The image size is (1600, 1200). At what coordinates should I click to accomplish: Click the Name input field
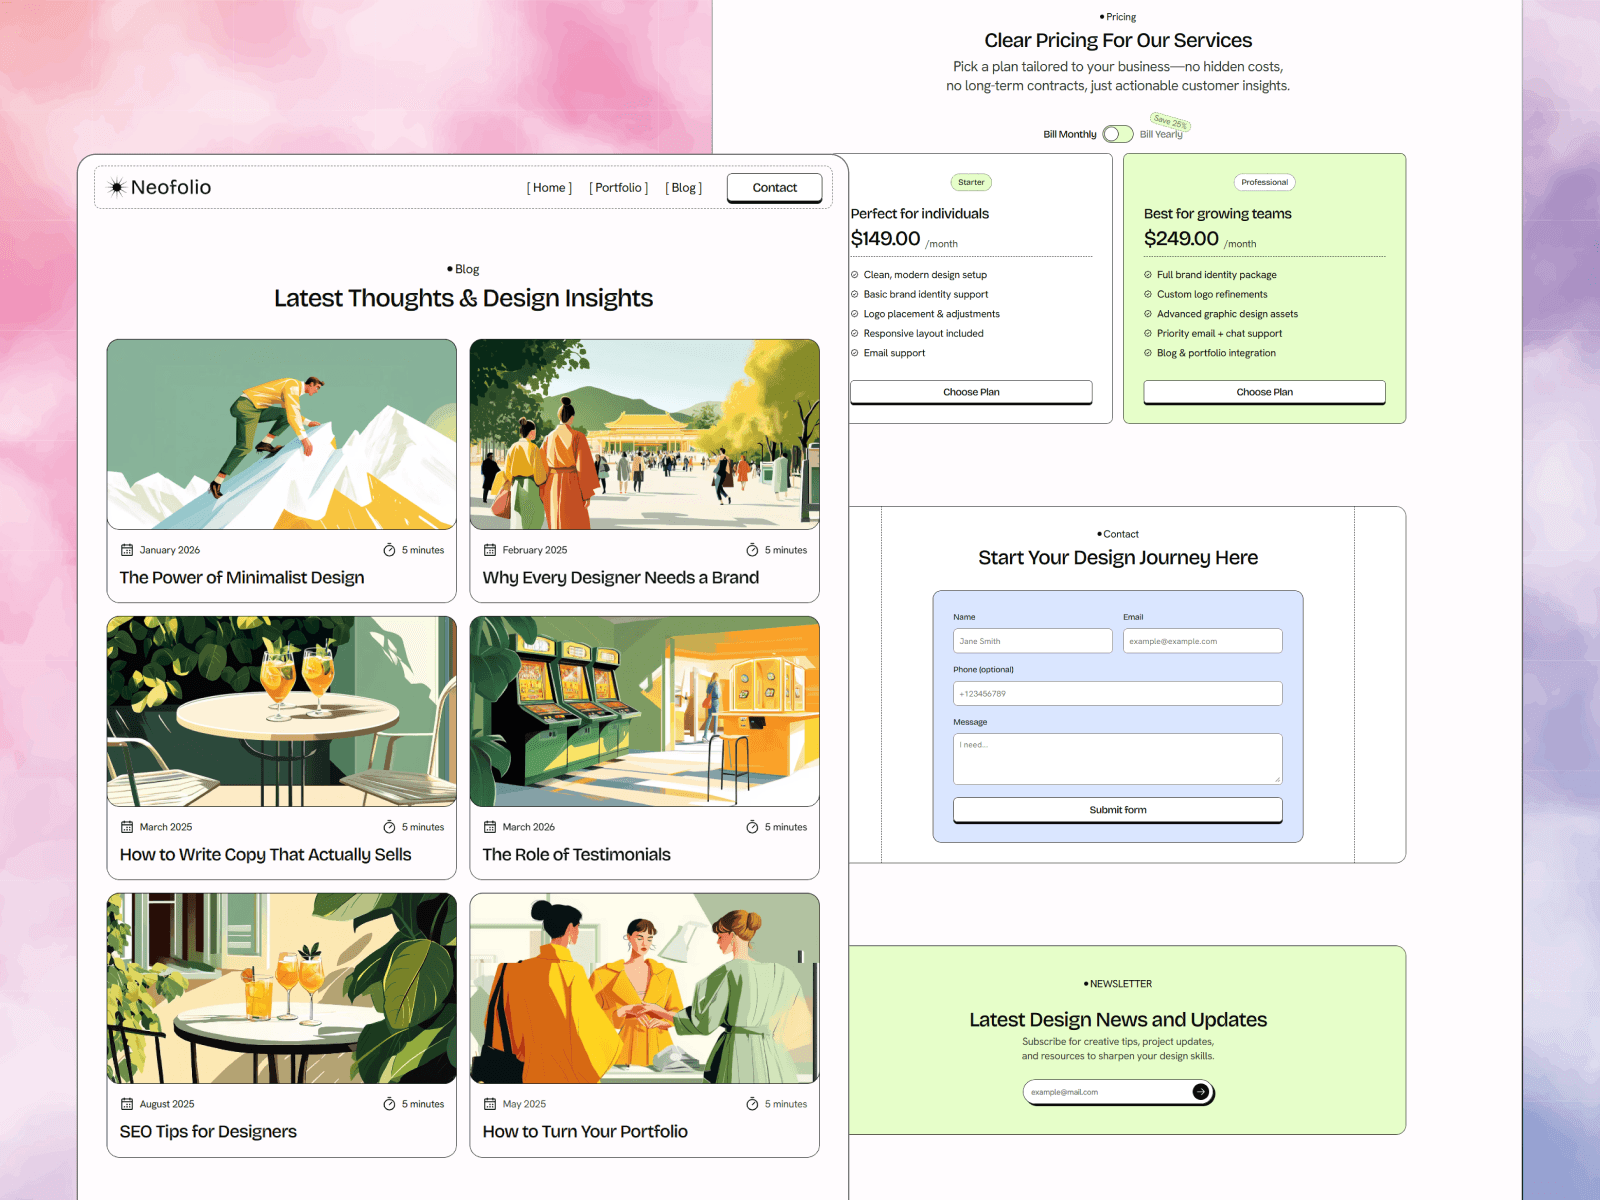coord(1033,641)
